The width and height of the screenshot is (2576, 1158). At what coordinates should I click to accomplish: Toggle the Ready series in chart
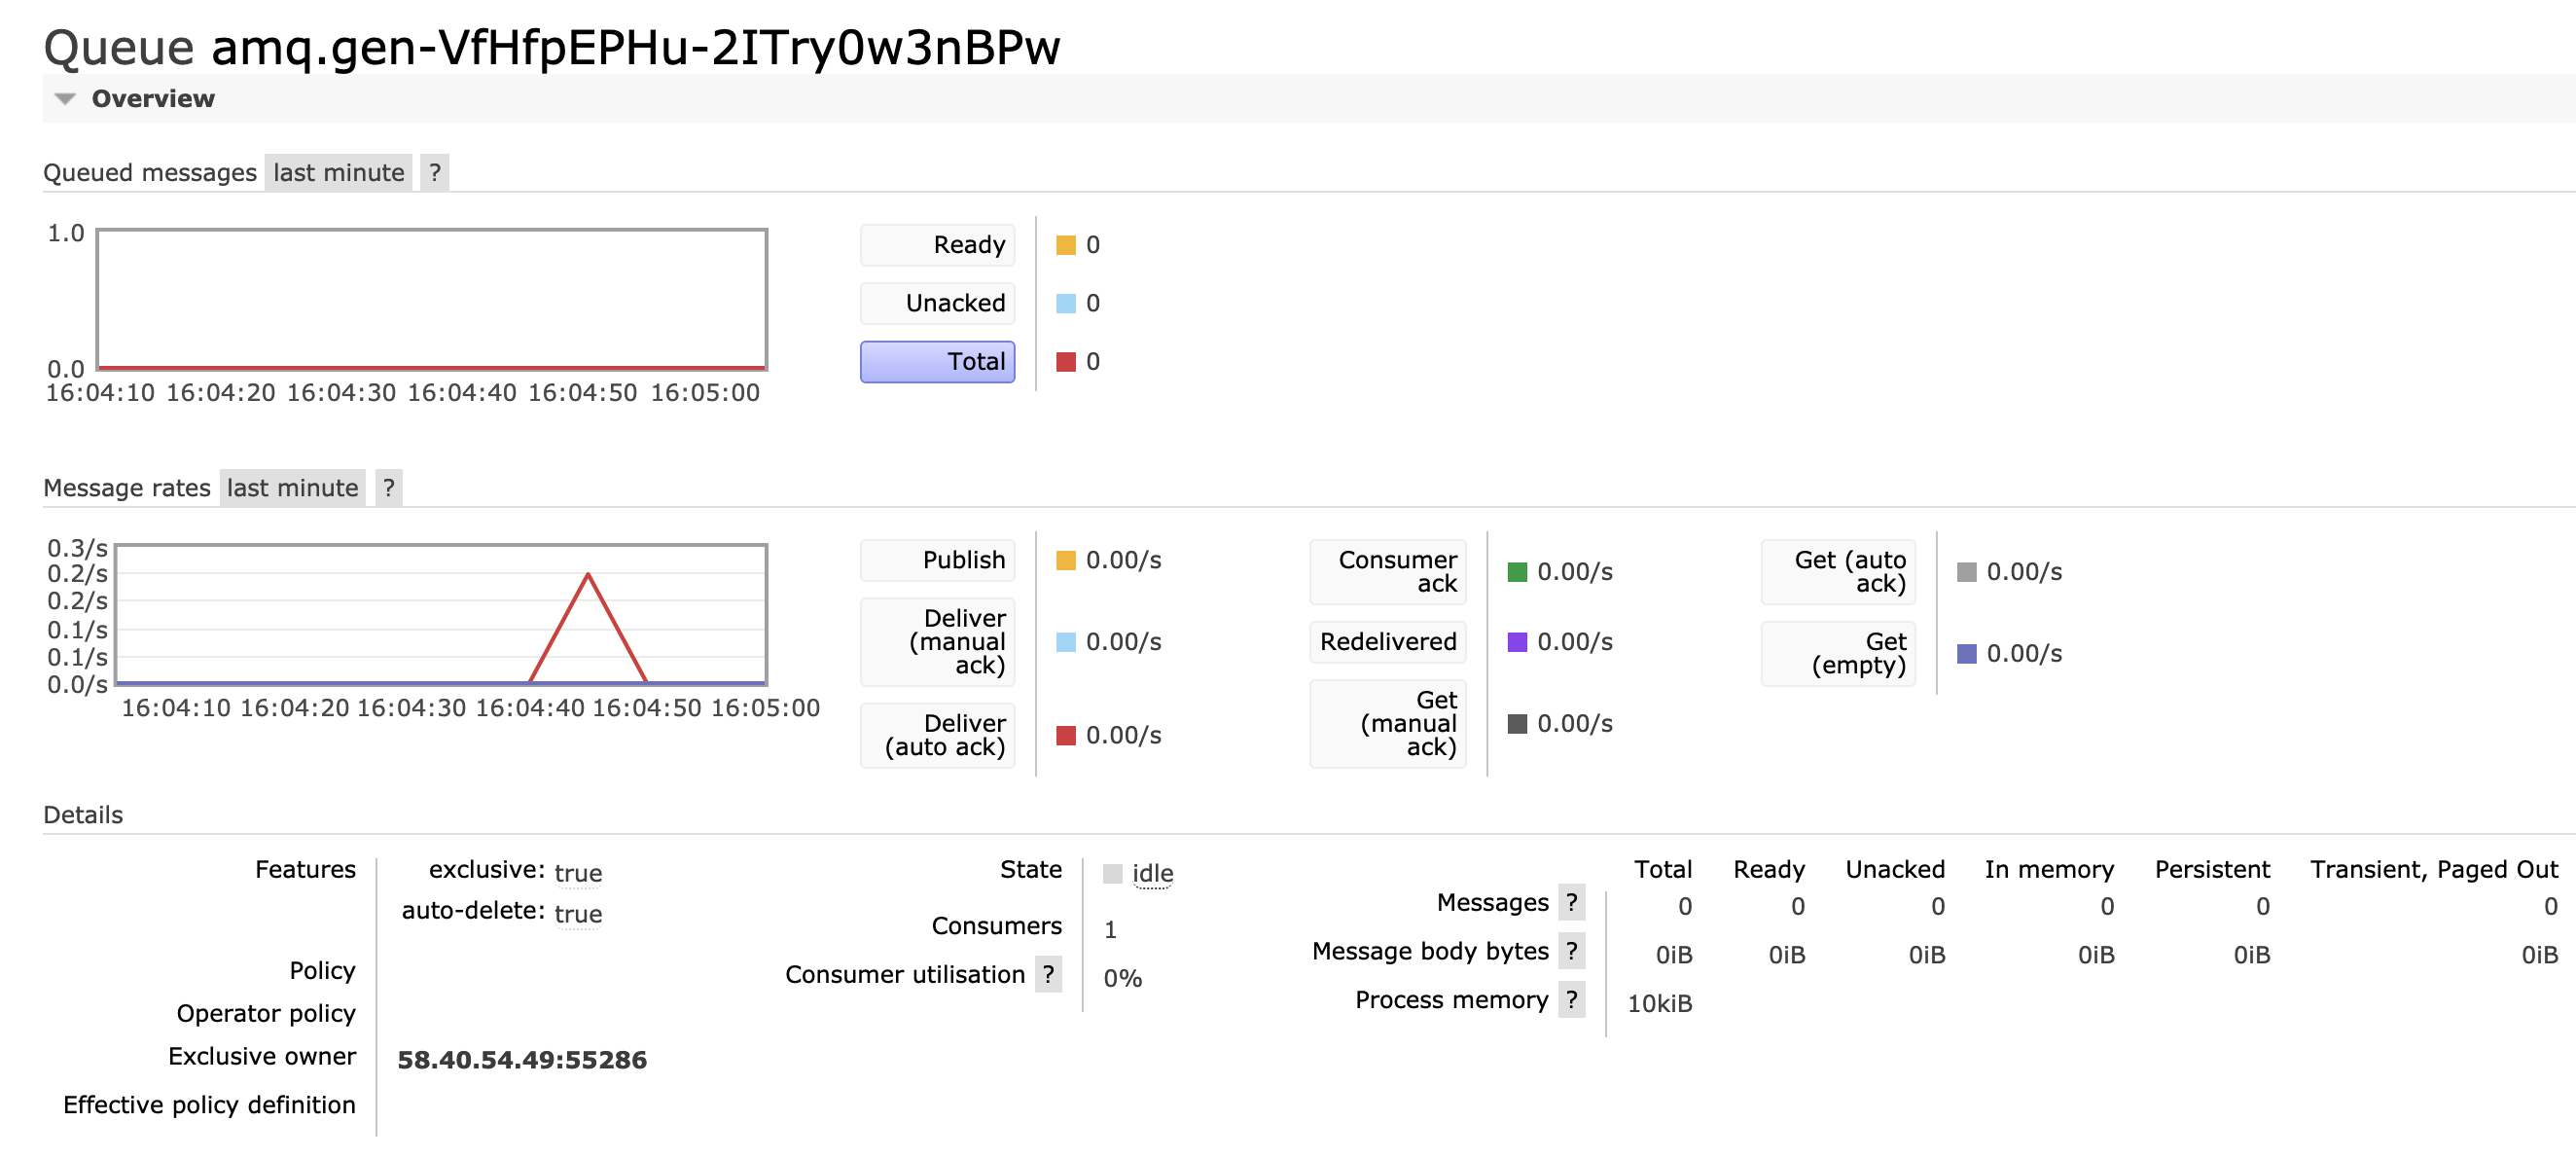[937, 245]
